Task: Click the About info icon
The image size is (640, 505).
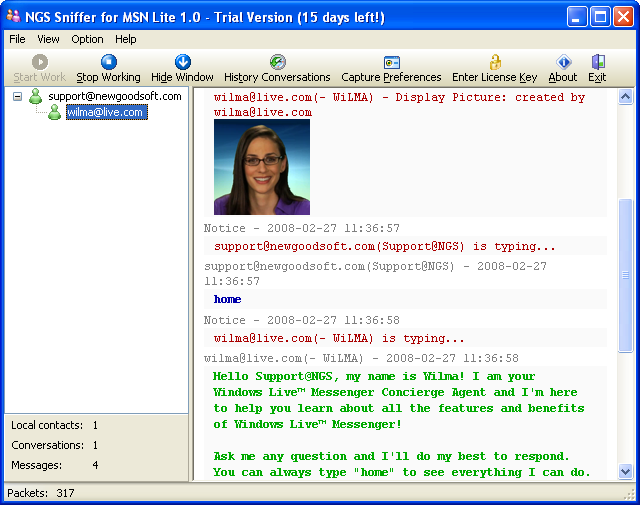Action: (x=563, y=62)
